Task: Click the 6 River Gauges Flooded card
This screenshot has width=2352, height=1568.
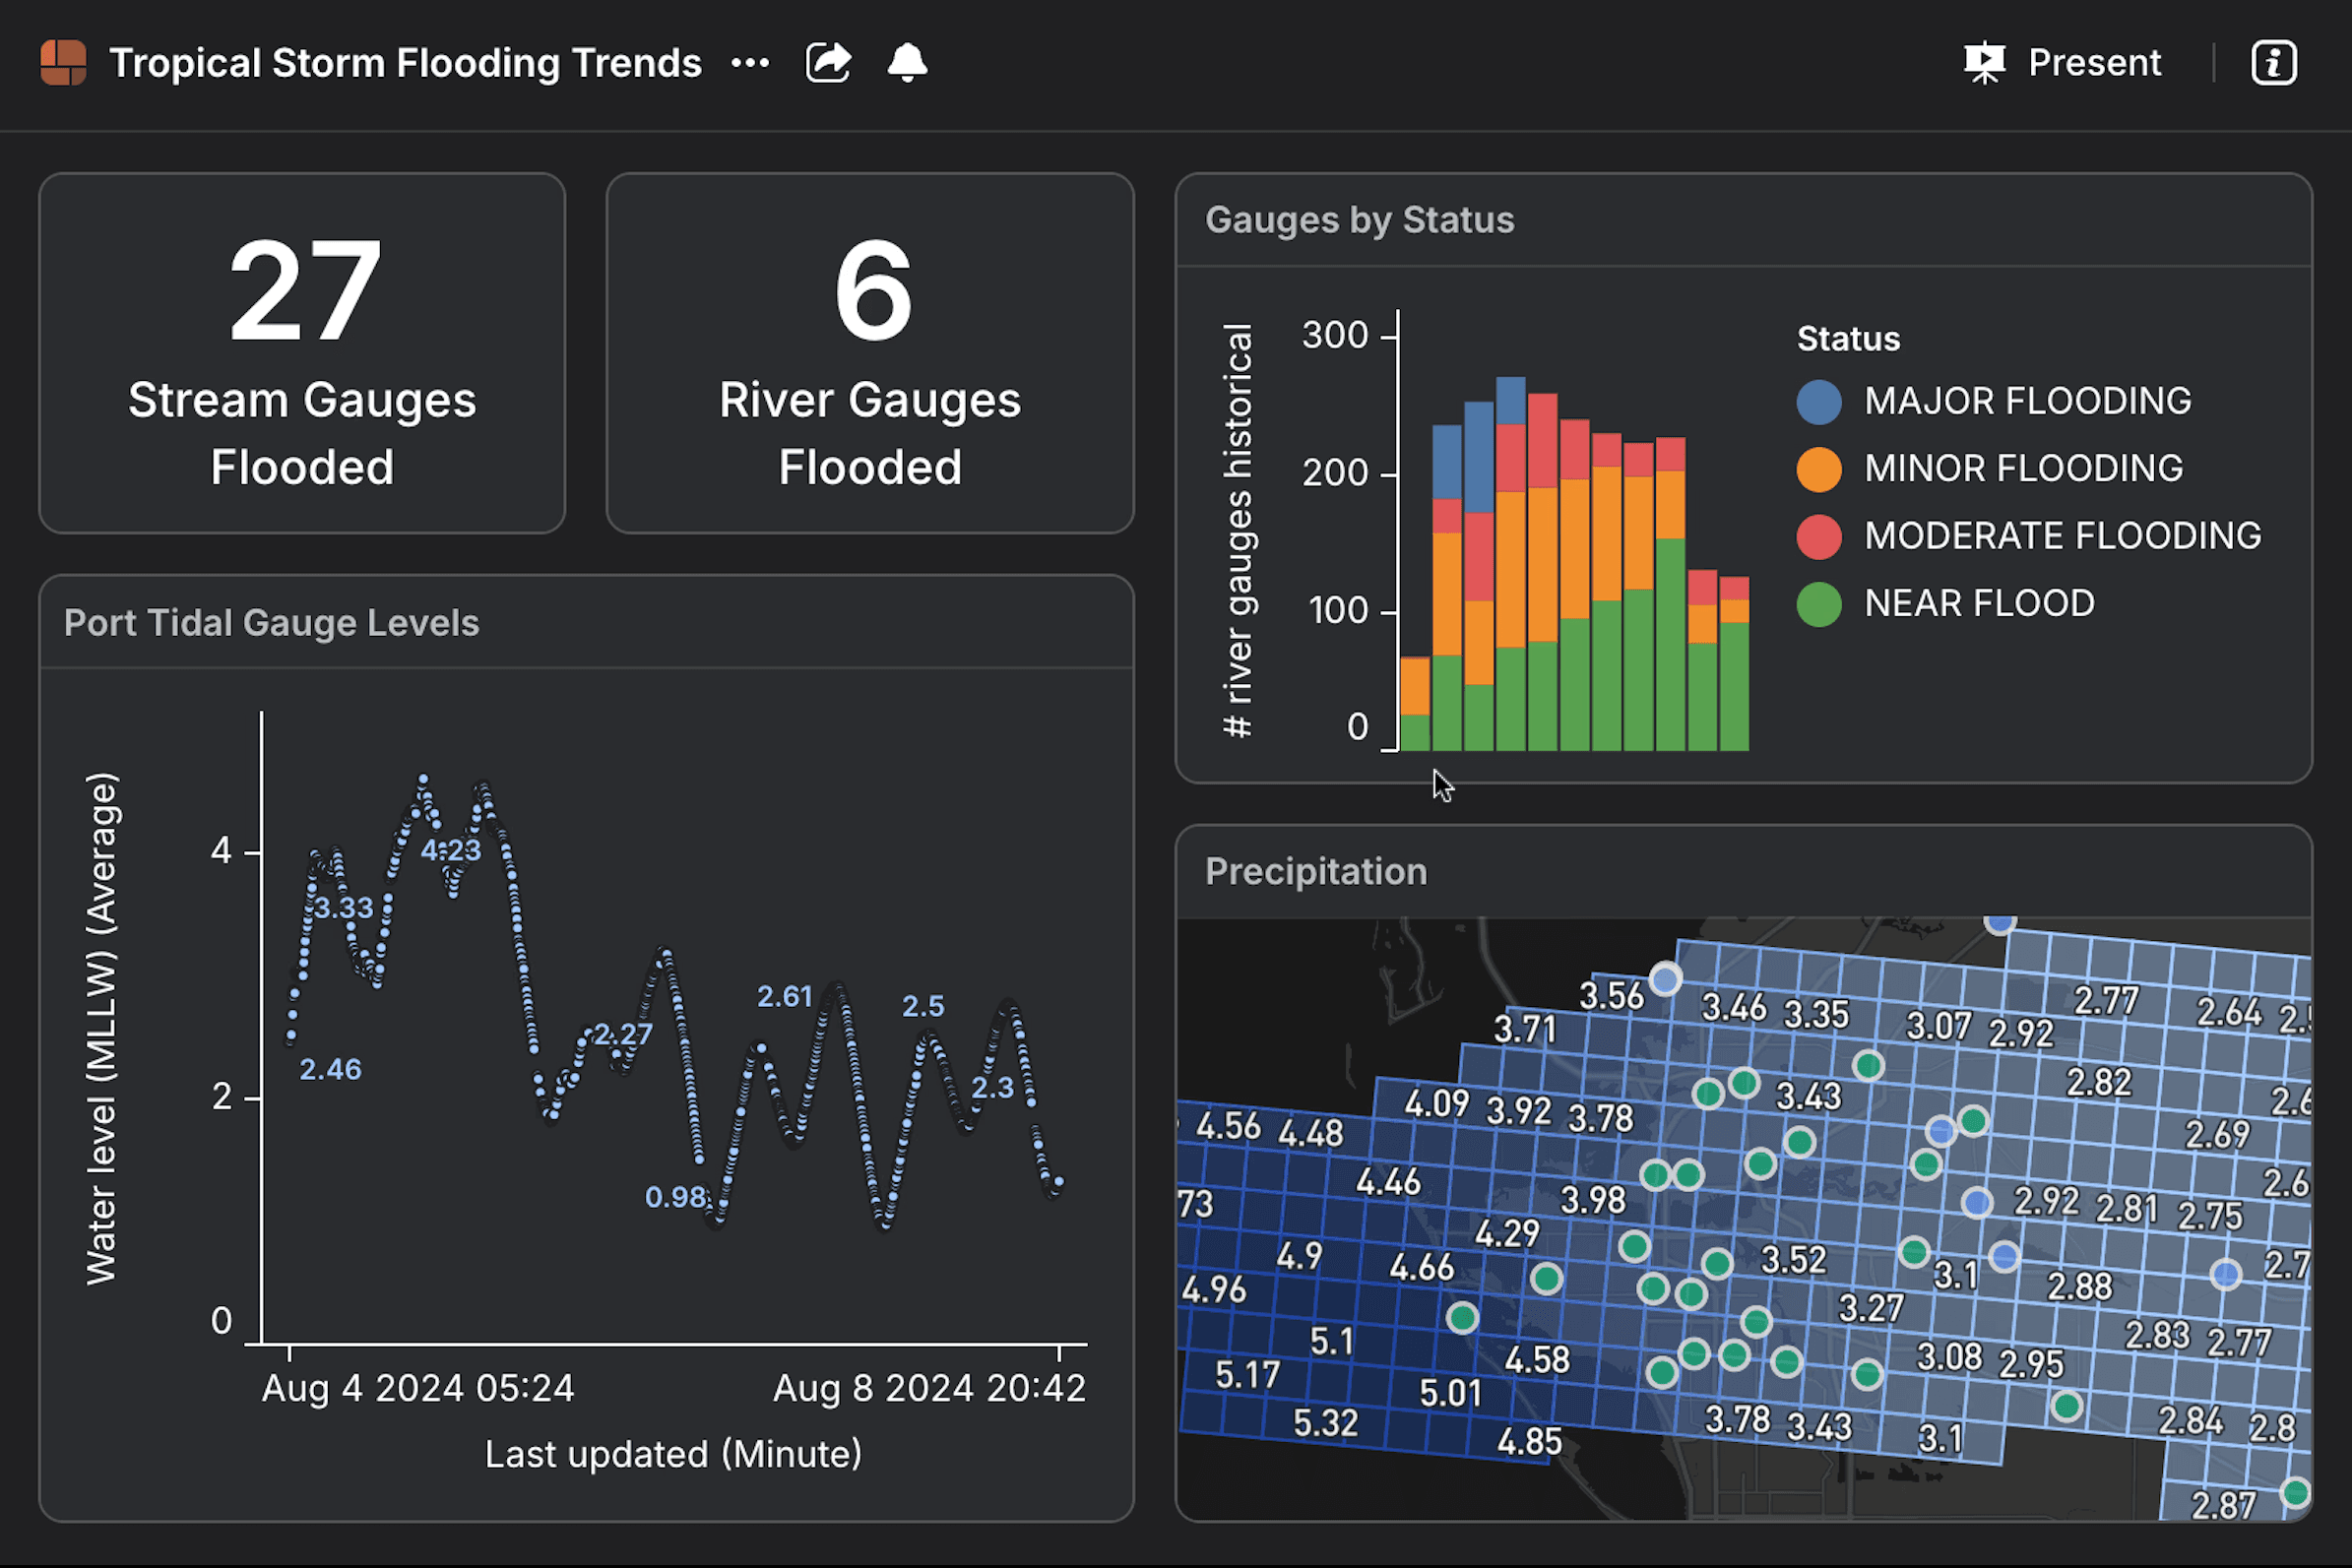Action: pyautogui.click(x=870, y=353)
